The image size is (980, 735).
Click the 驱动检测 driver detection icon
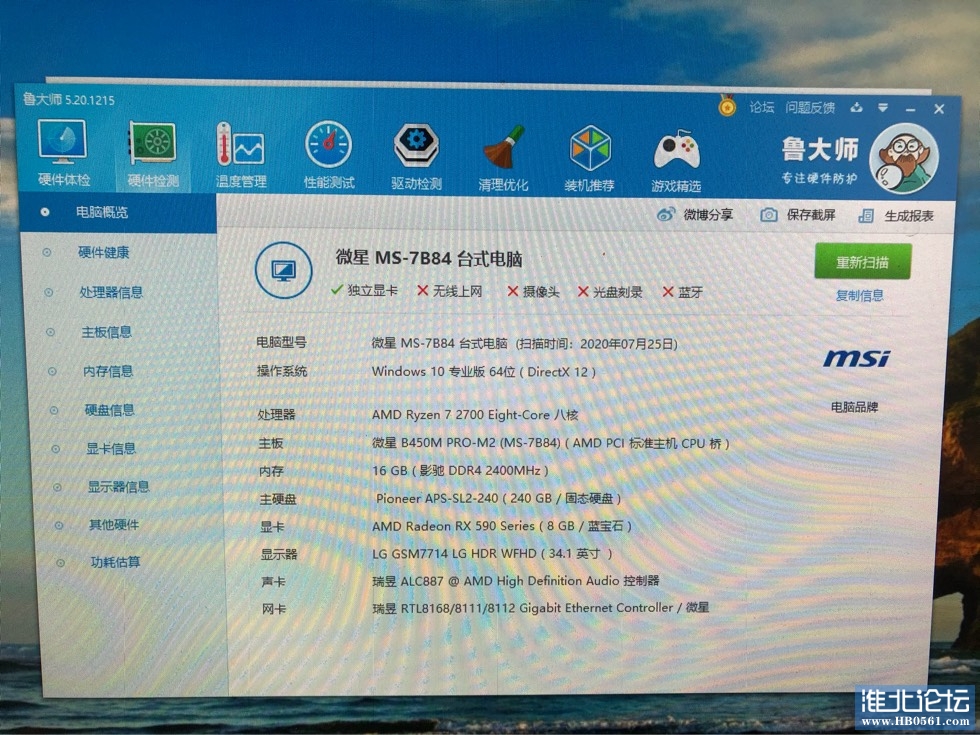[x=415, y=147]
